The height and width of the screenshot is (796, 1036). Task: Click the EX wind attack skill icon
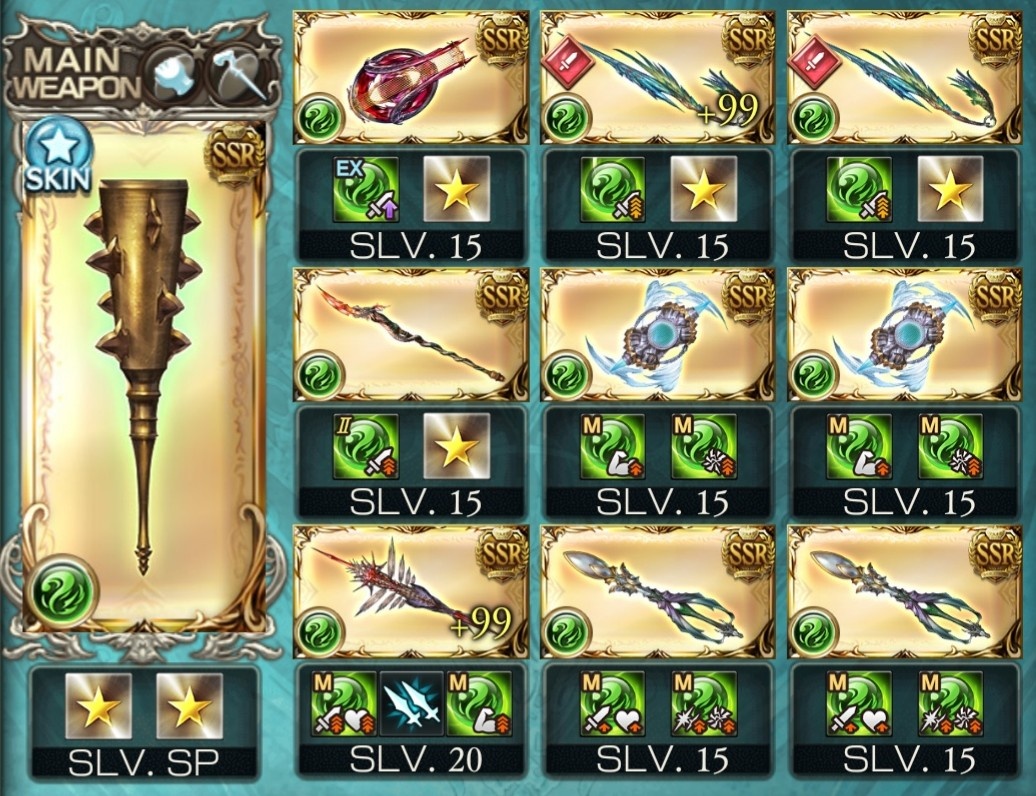click(x=367, y=190)
